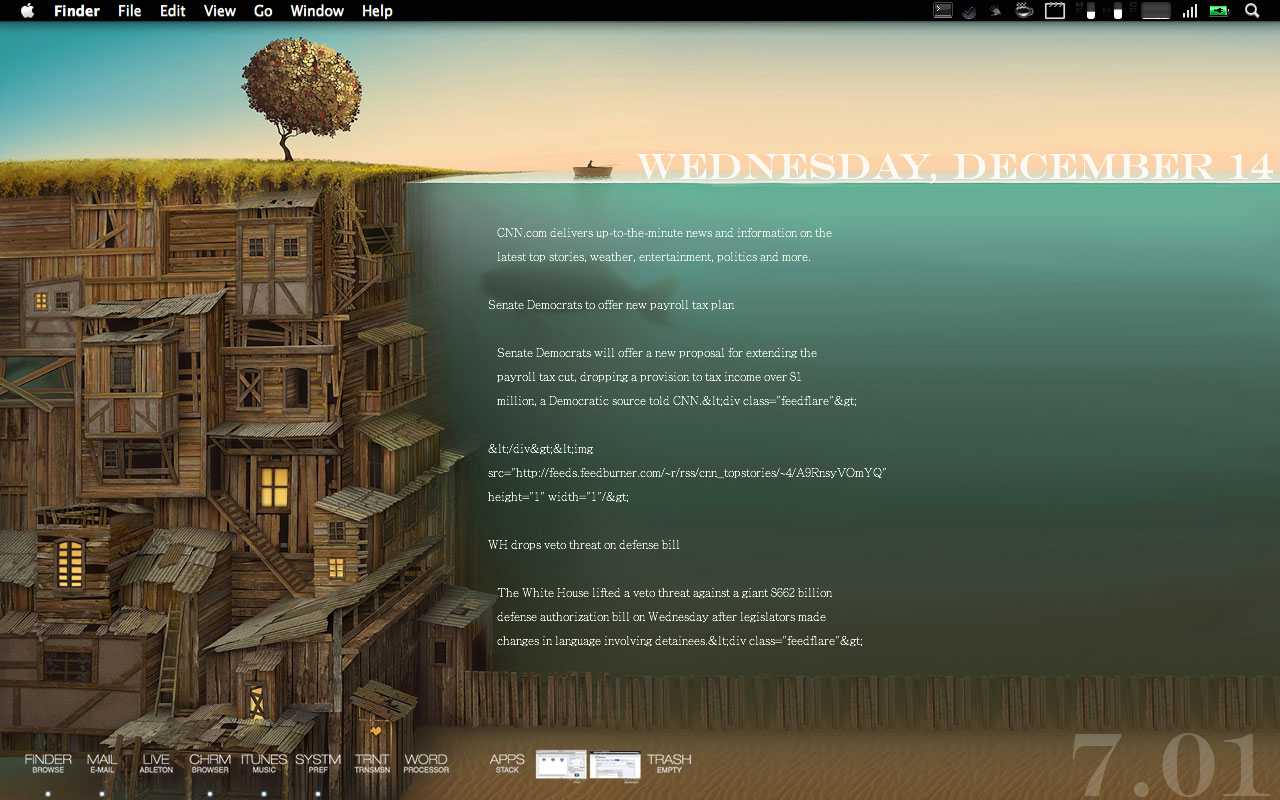Screen dimensions: 1280x800
Task: Click the CPU usage graph in menu bar
Action: click(1156, 11)
